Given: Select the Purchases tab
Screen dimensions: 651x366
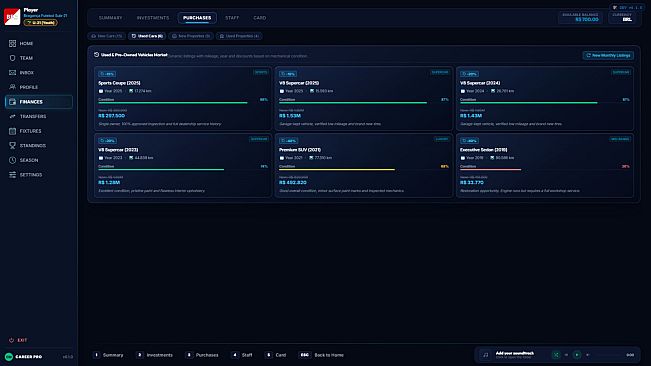Looking at the screenshot, I should (197, 18).
